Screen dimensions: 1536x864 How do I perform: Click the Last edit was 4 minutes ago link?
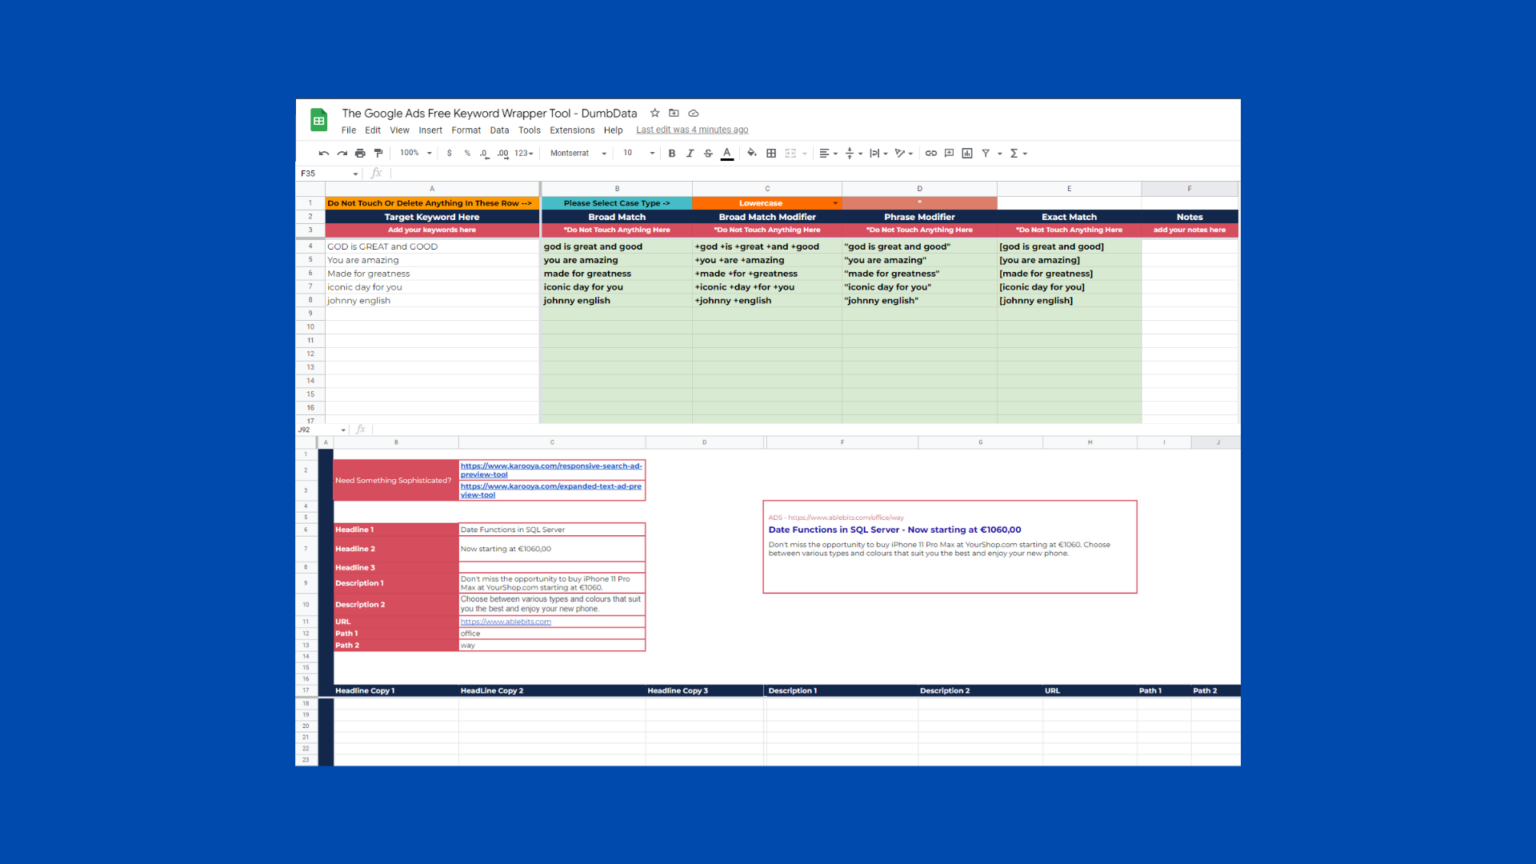(692, 130)
